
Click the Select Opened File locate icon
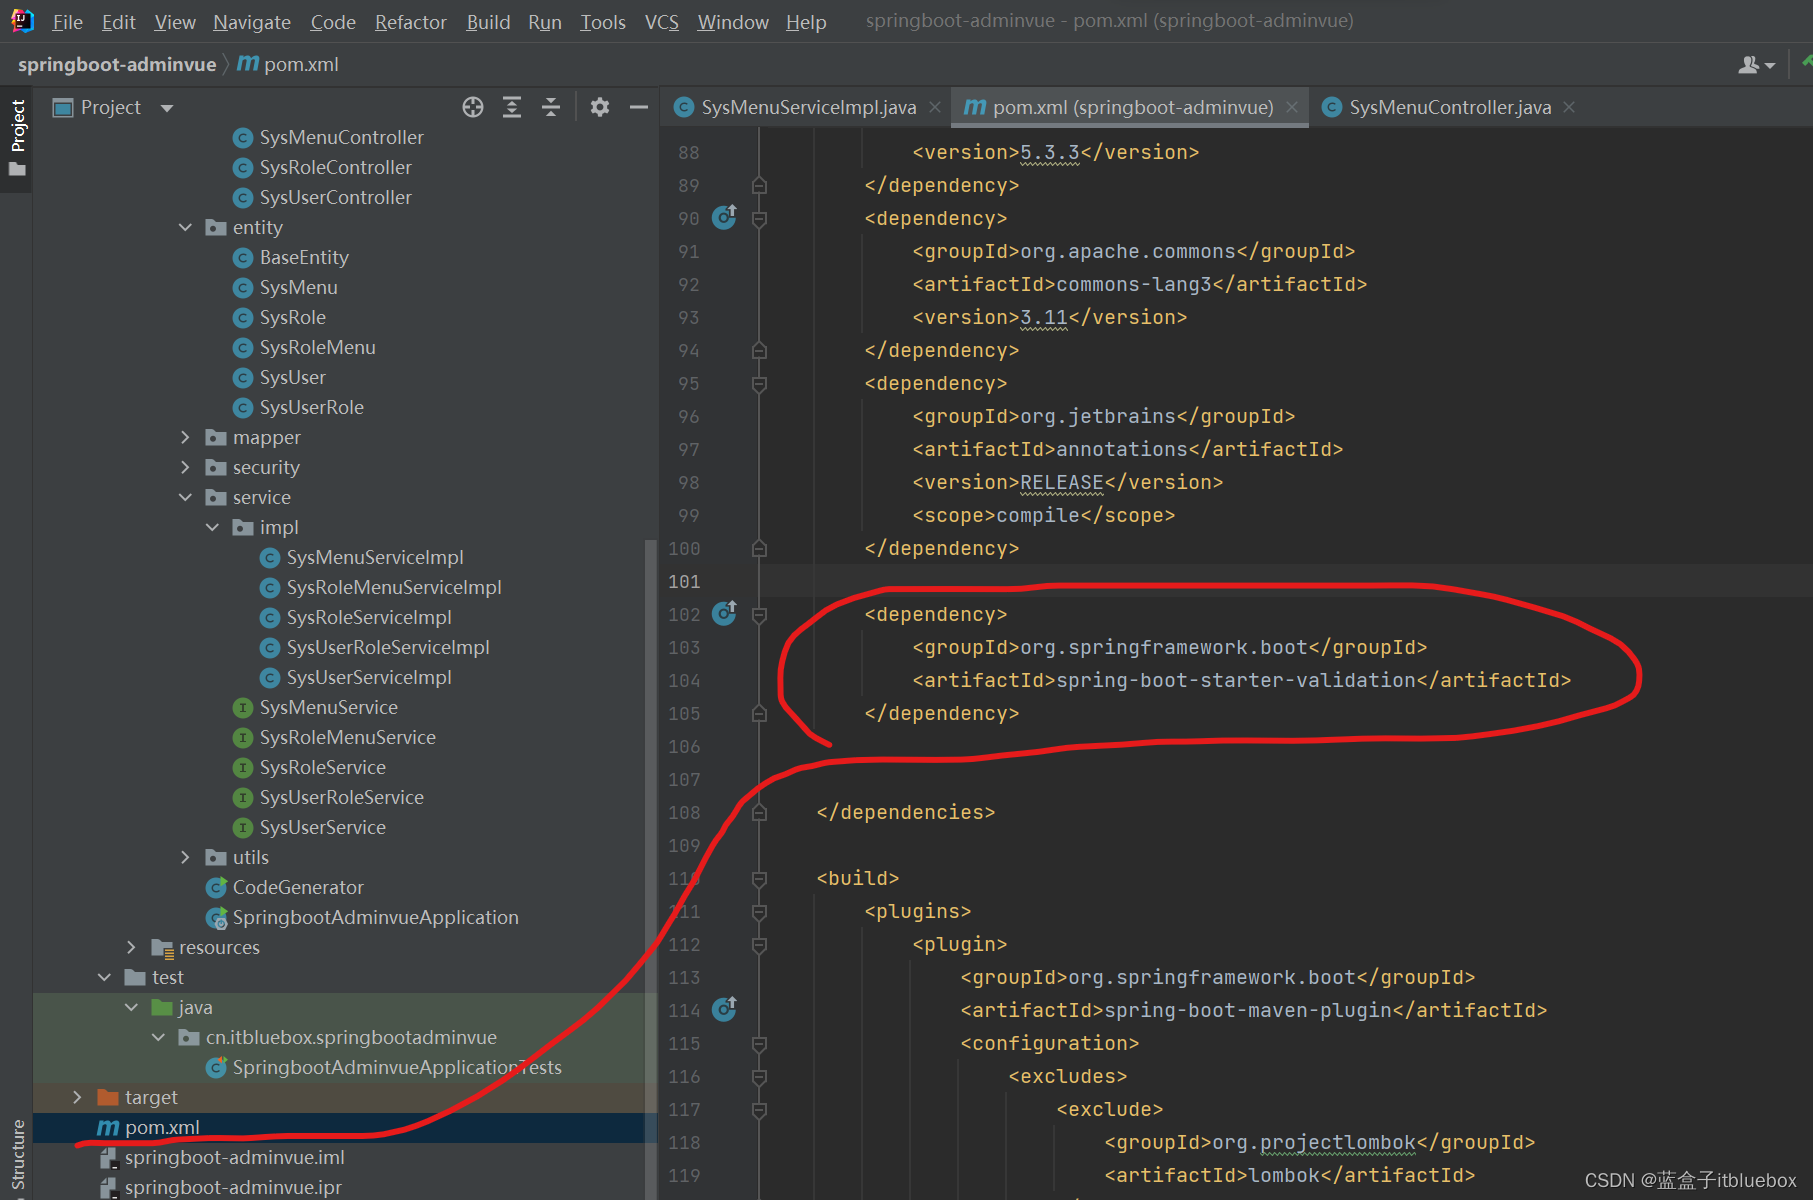point(473,107)
